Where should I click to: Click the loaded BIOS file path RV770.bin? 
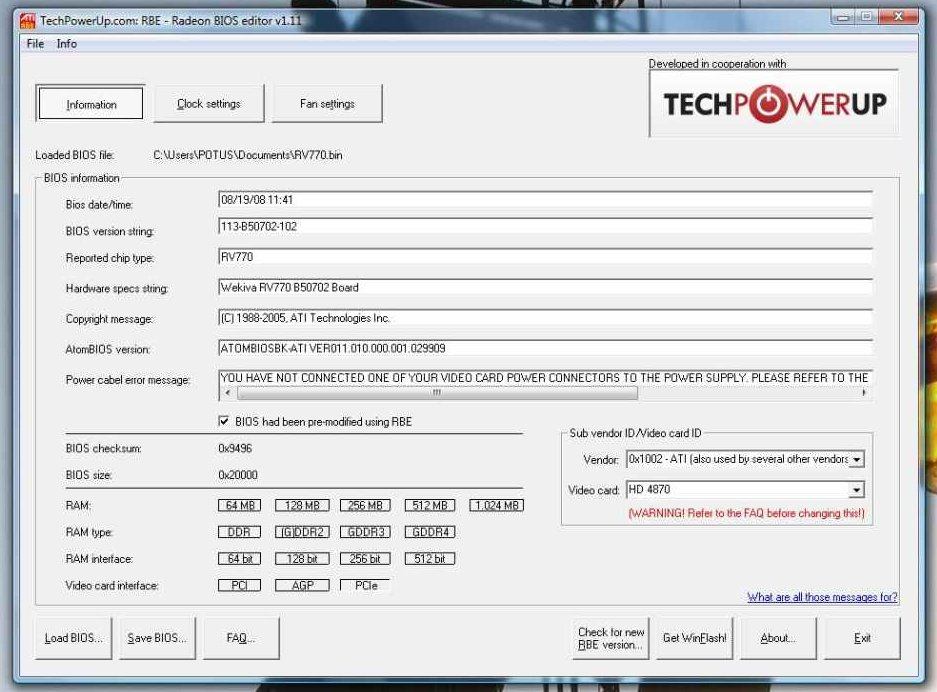tap(248, 155)
